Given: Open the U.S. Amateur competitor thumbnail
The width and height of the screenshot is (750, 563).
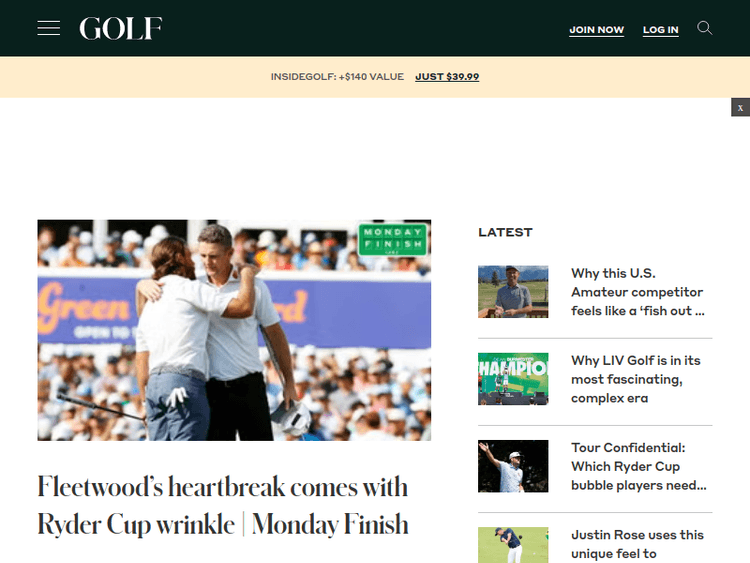Looking at the screenshot, I should click(513, 291).
